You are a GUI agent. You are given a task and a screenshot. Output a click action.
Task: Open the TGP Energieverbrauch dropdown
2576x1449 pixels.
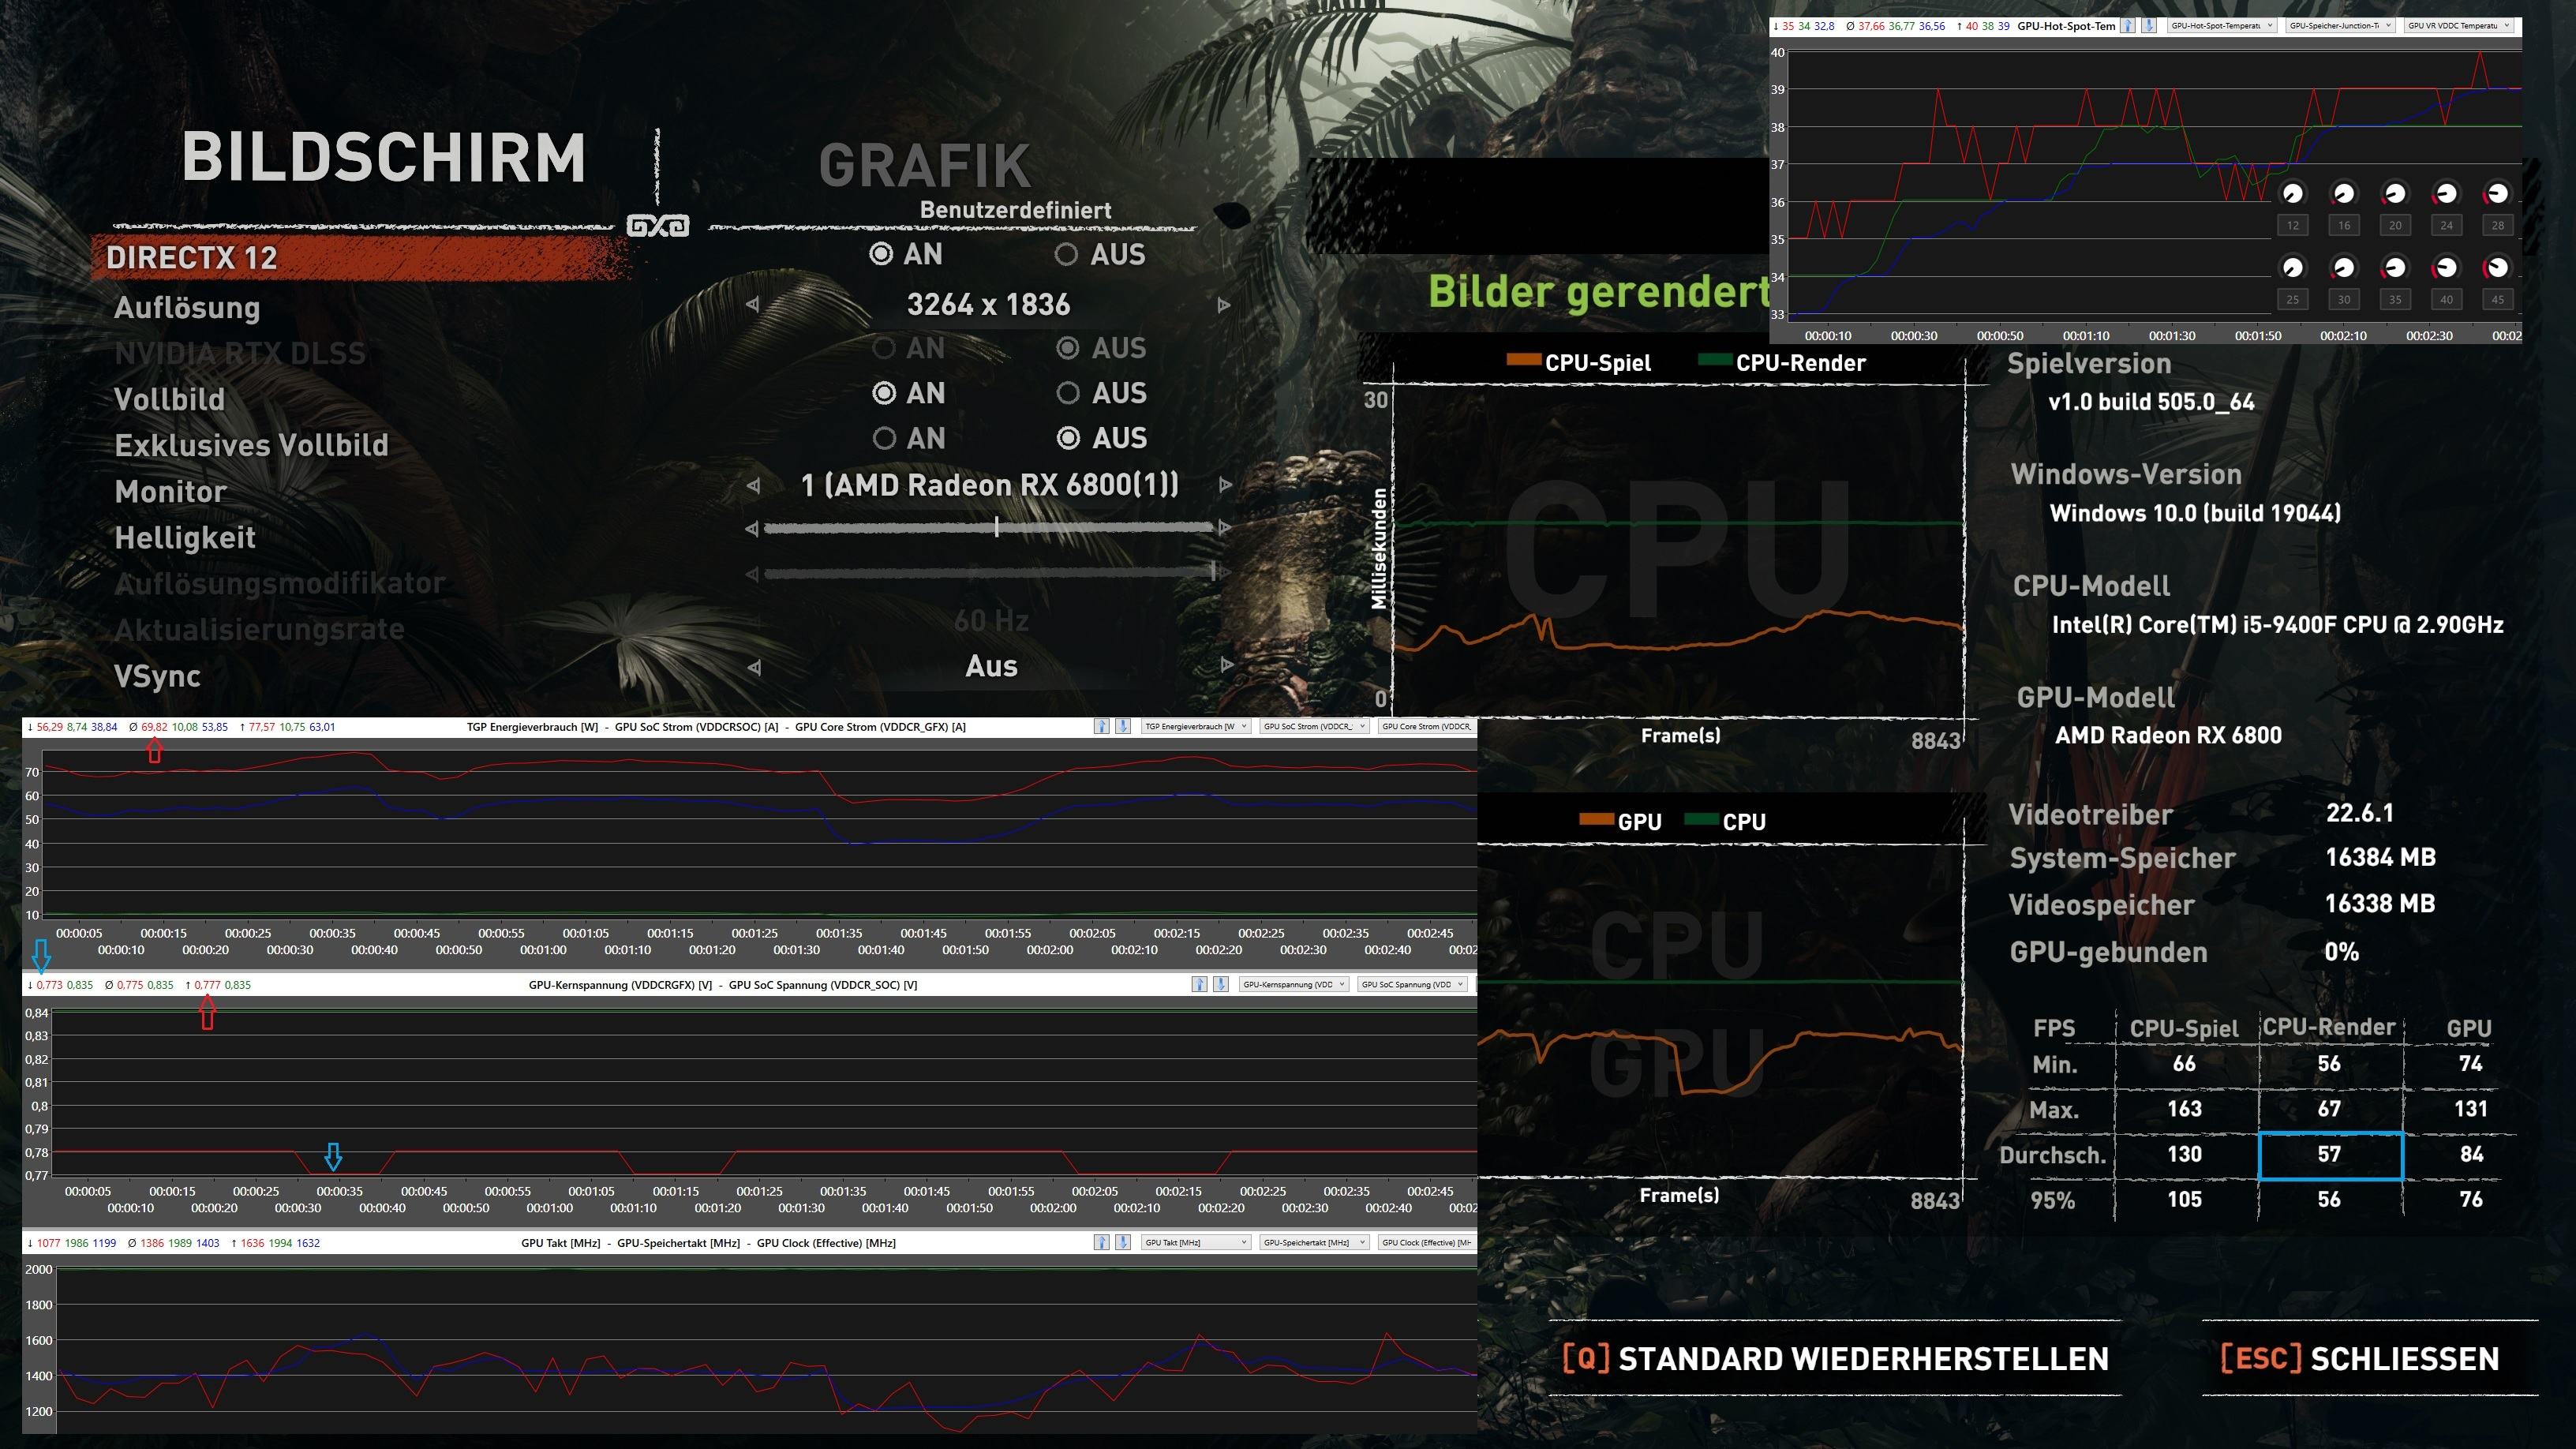click(x=1196, y=726)
